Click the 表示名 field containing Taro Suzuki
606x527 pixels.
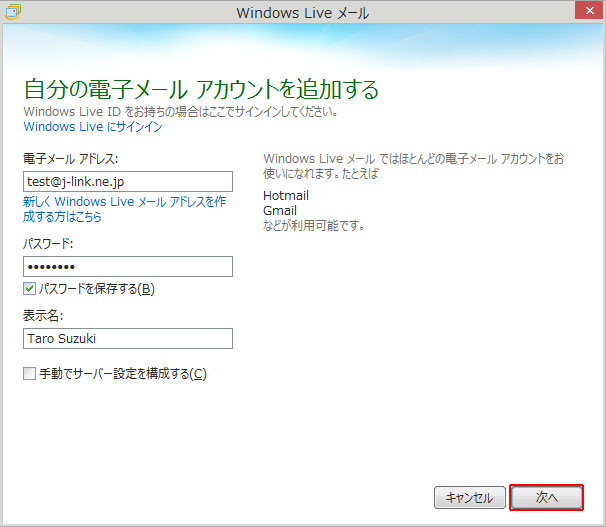(x=128, y=338)
